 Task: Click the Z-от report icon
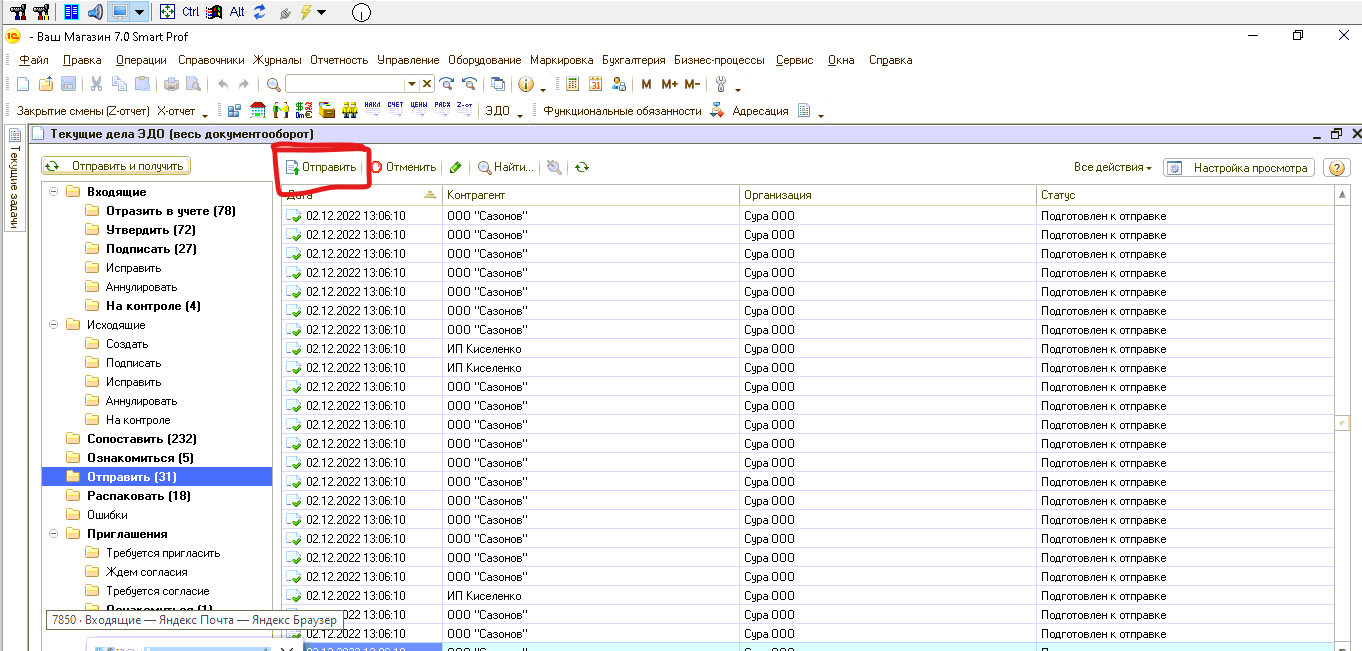[464, 110]
